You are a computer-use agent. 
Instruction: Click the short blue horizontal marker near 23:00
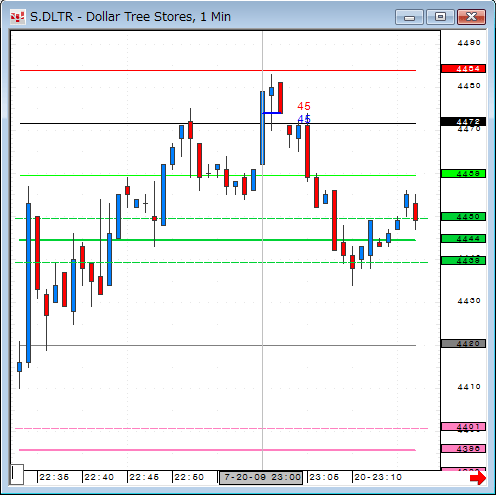point(272,113)
